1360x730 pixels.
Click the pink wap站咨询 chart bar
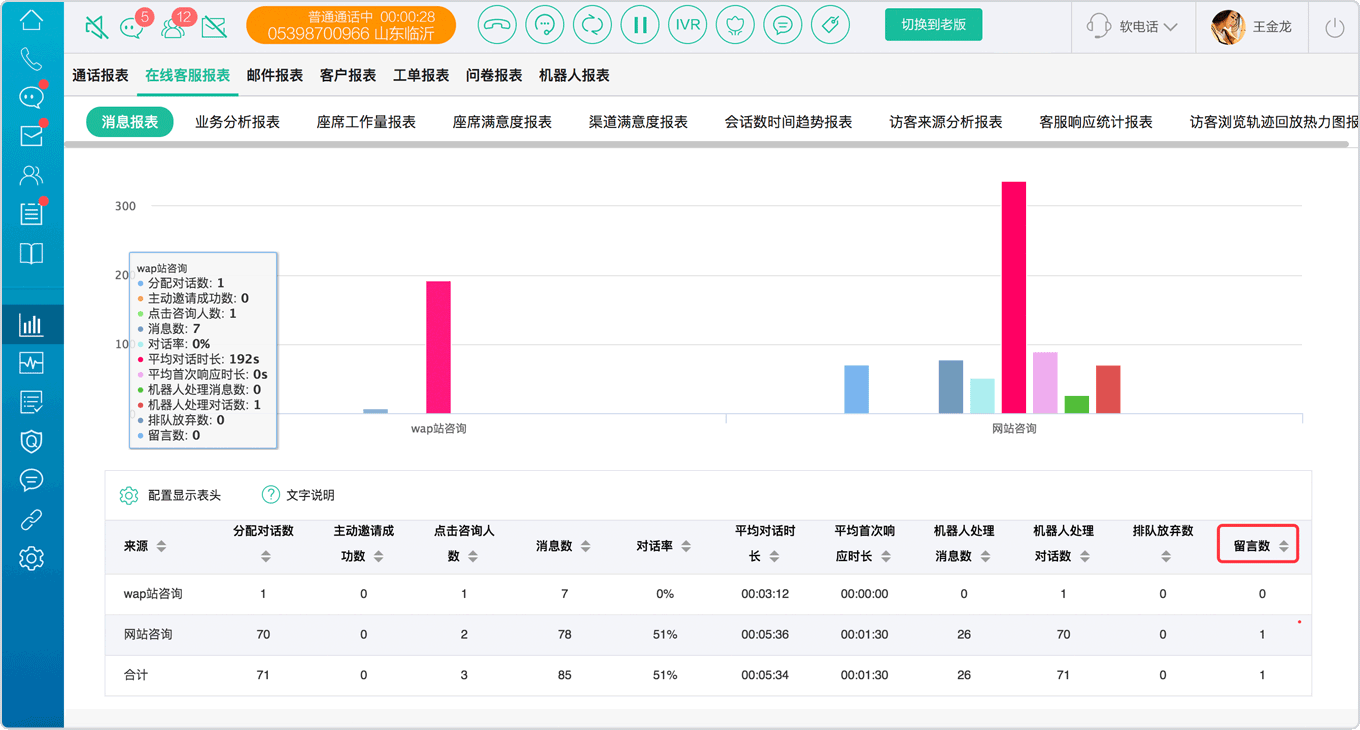438,347
